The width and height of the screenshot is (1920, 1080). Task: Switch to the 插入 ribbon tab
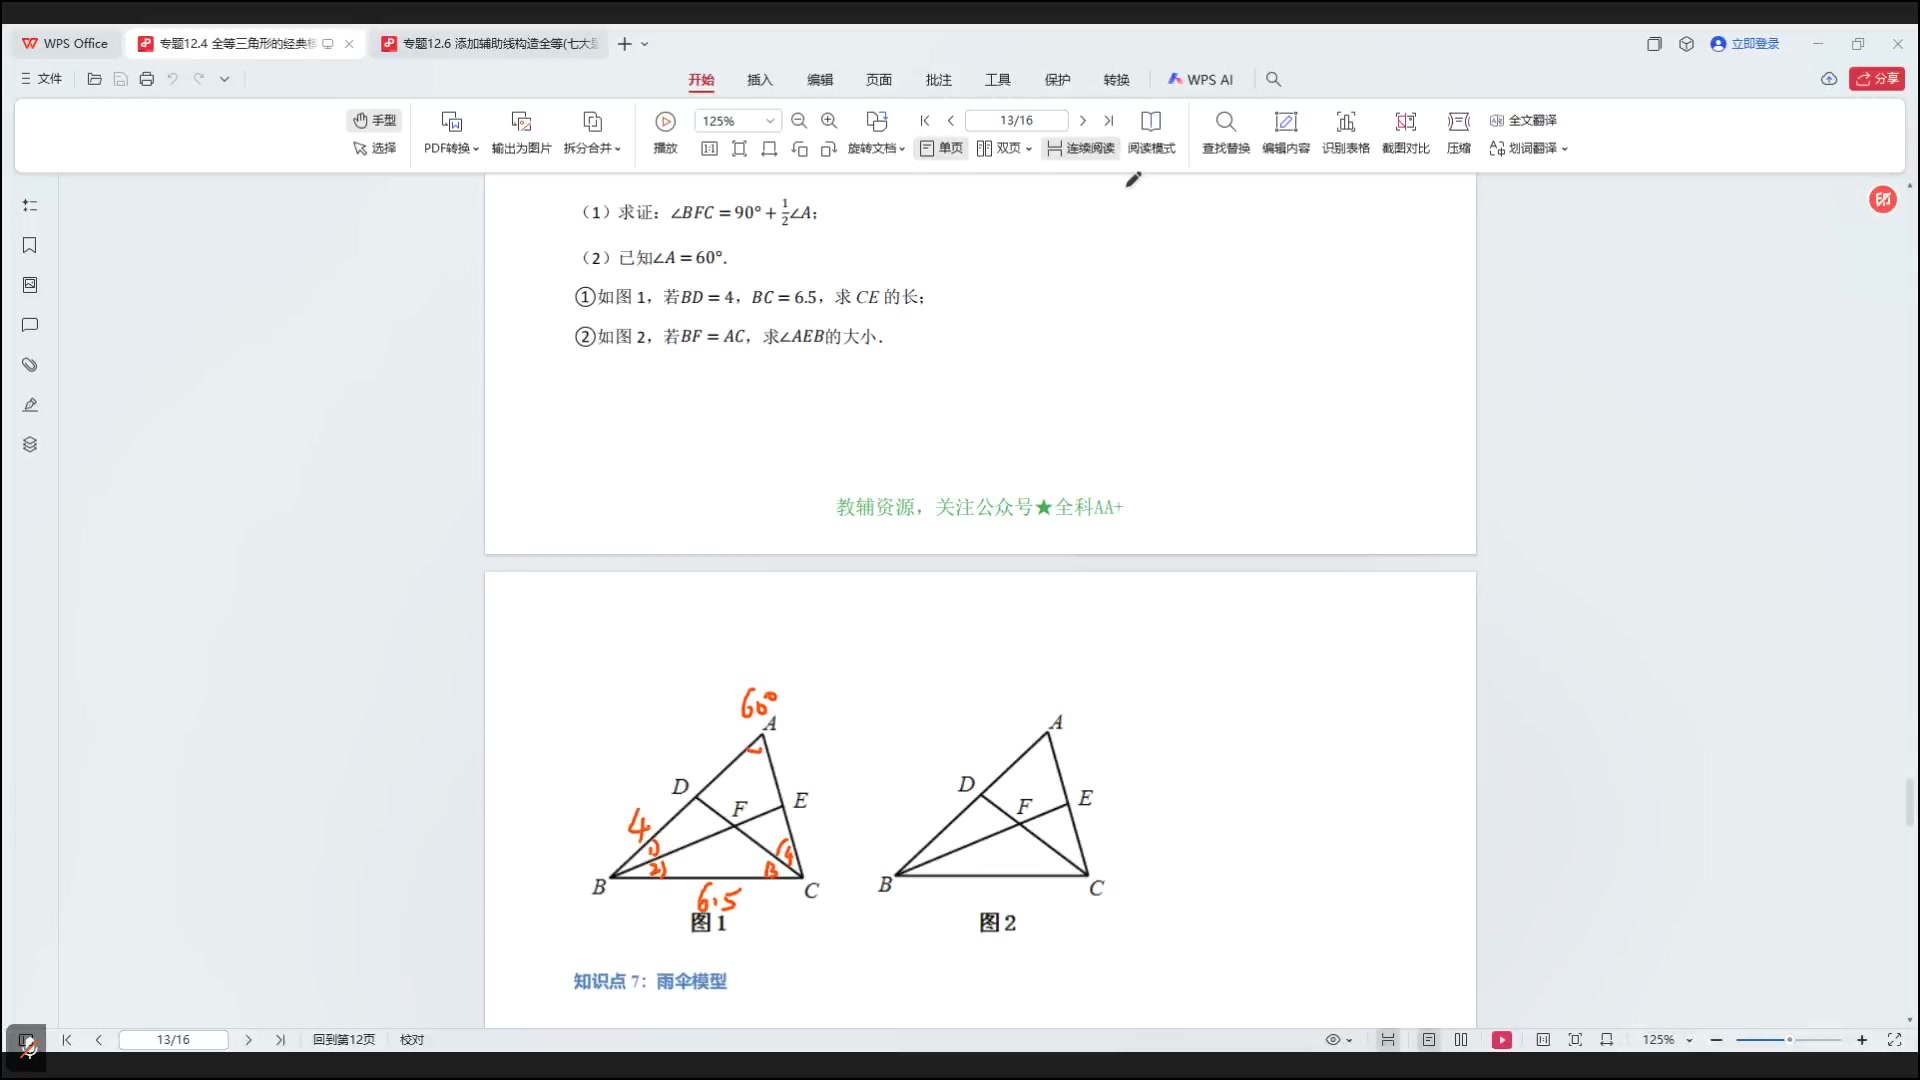pyautogui.click(x=759, y=79)
